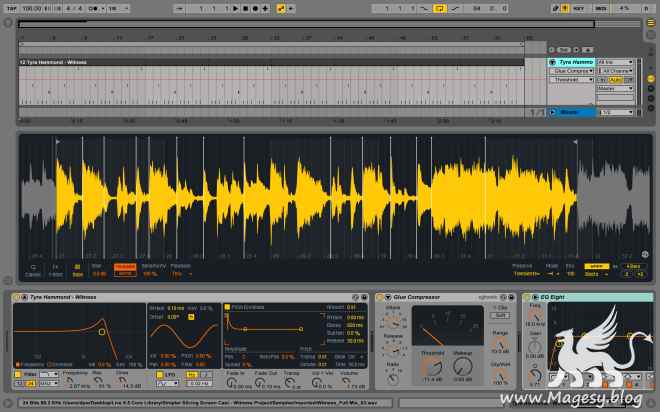660x412 pixels.
Task: Click the sample start flag marker
Action: (58, 142)
